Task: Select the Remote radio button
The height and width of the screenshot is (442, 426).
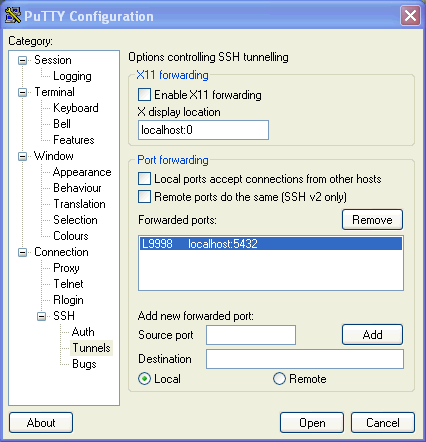Action: pos(279,379)
